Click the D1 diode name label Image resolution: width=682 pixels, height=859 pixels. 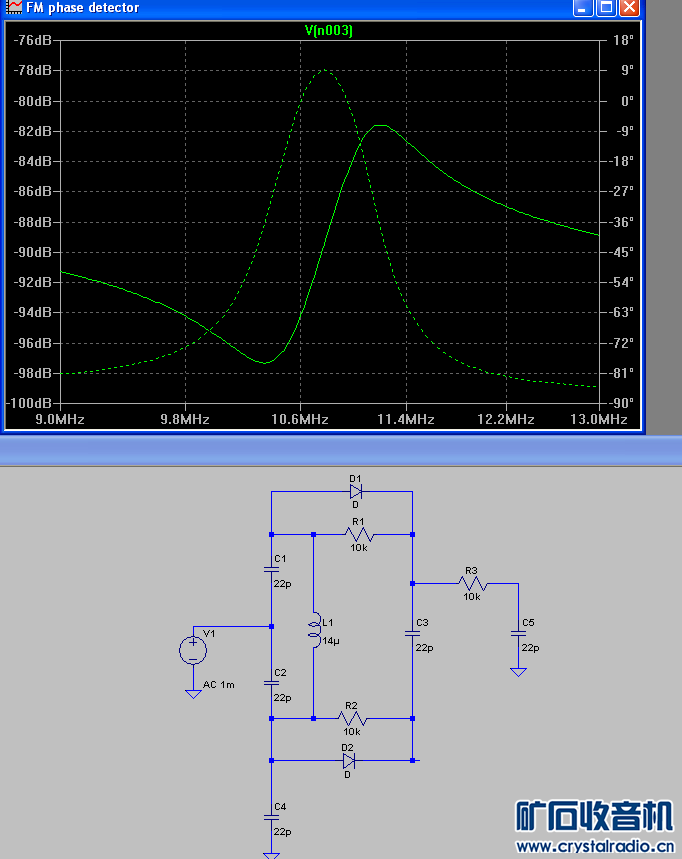pyautogui.click(x=356, y=478)
